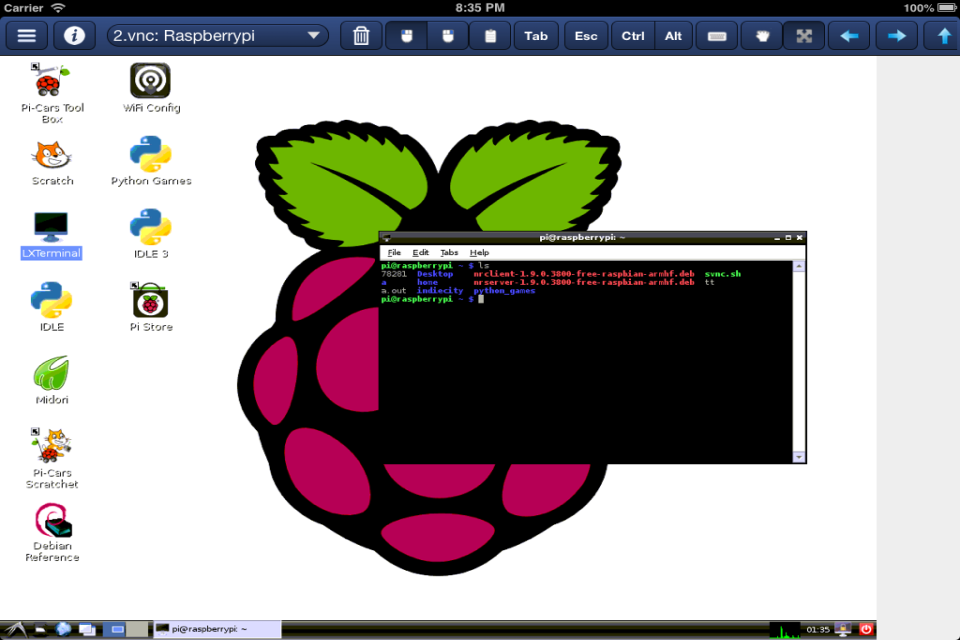Click '78281' entry in terminal output

[x=394, y=274]
